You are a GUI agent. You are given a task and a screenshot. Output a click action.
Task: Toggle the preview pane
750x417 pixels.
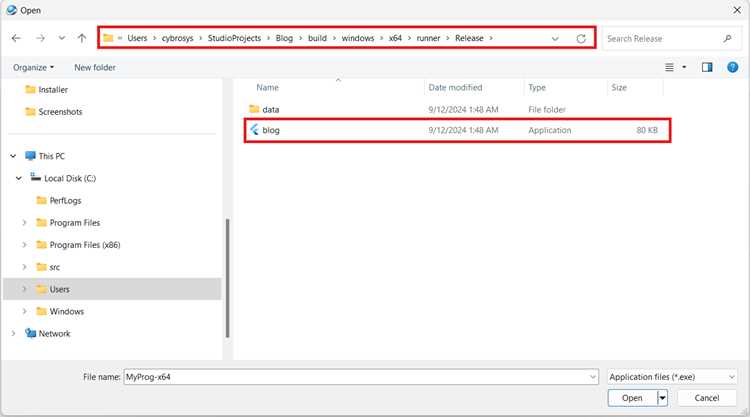pyautogui.click(x=707, y=67)
